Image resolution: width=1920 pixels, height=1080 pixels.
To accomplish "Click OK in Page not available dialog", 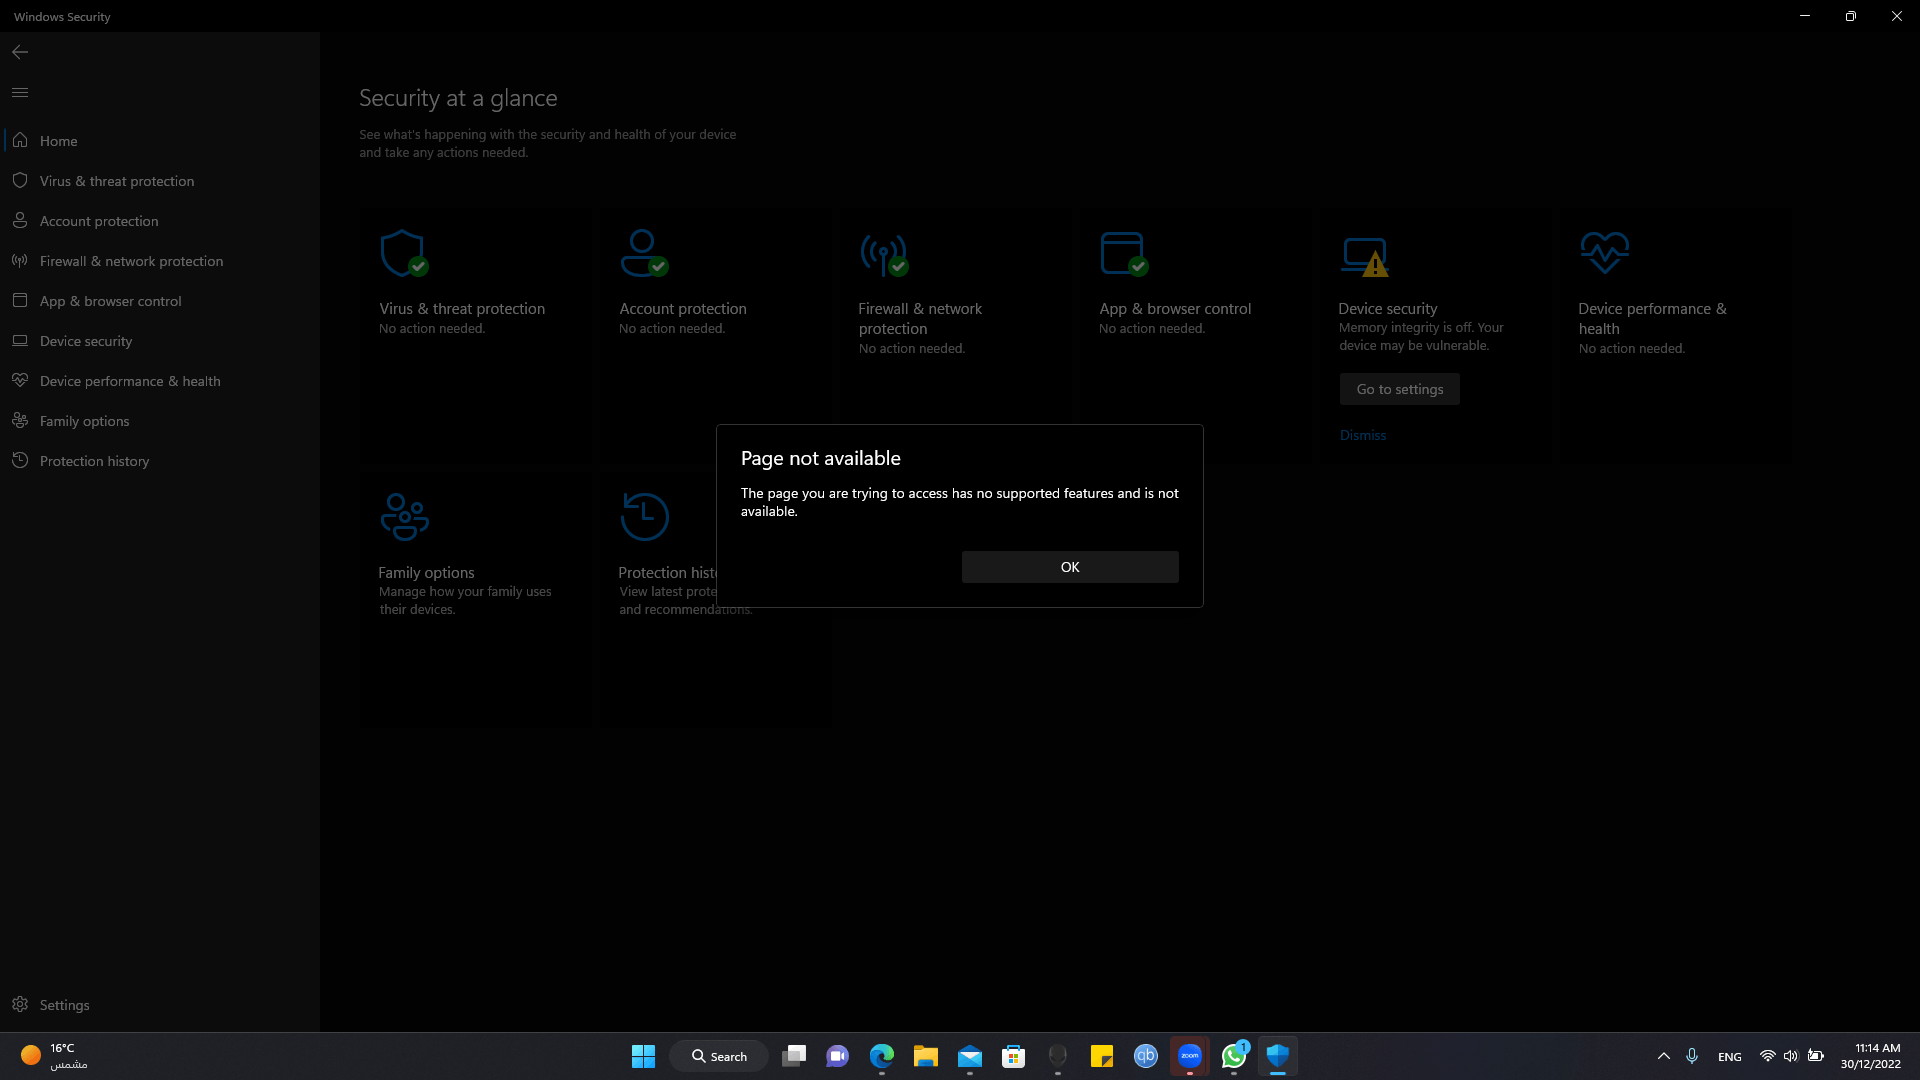I will pos(1069,567).
